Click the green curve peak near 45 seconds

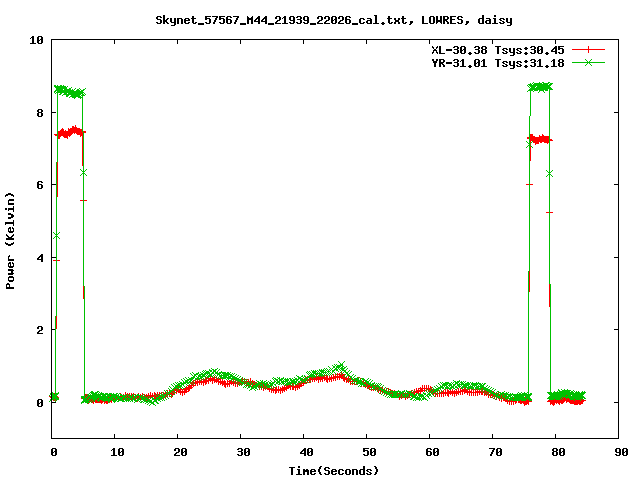341,366
